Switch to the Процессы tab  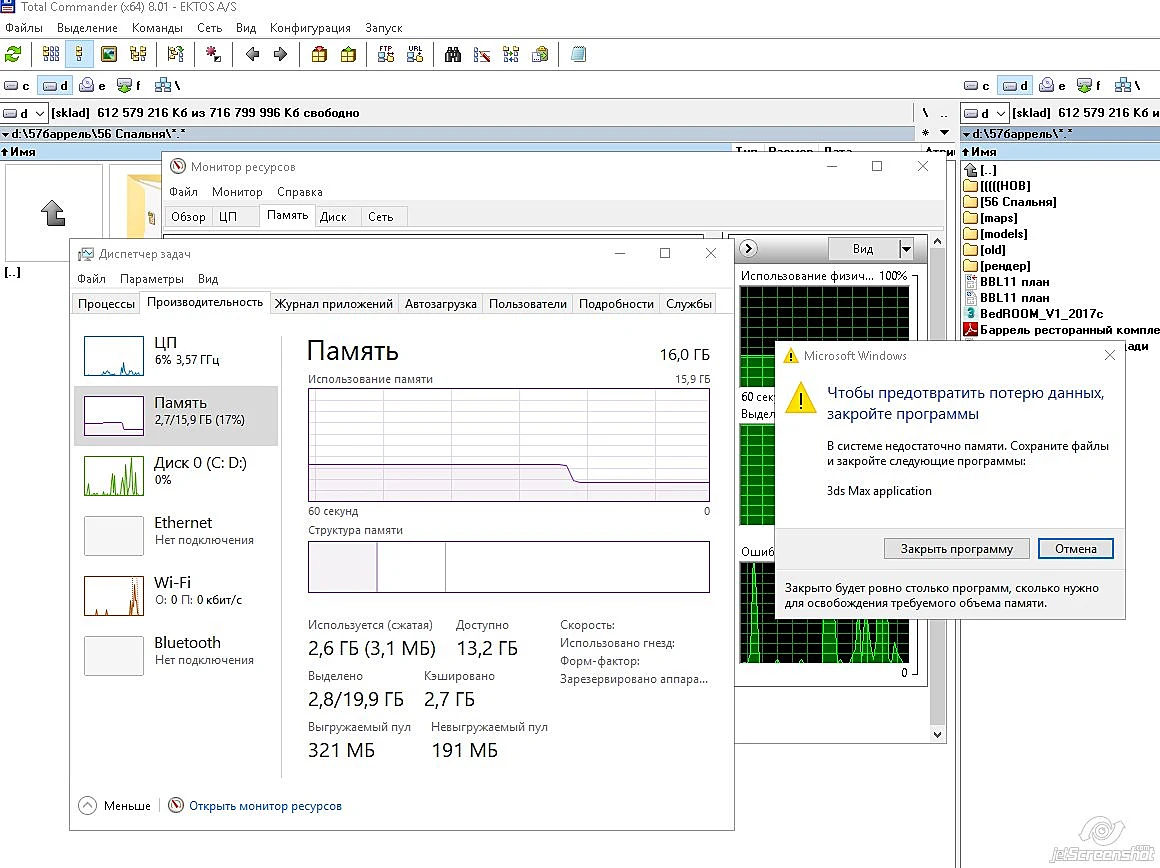point(107,303)
